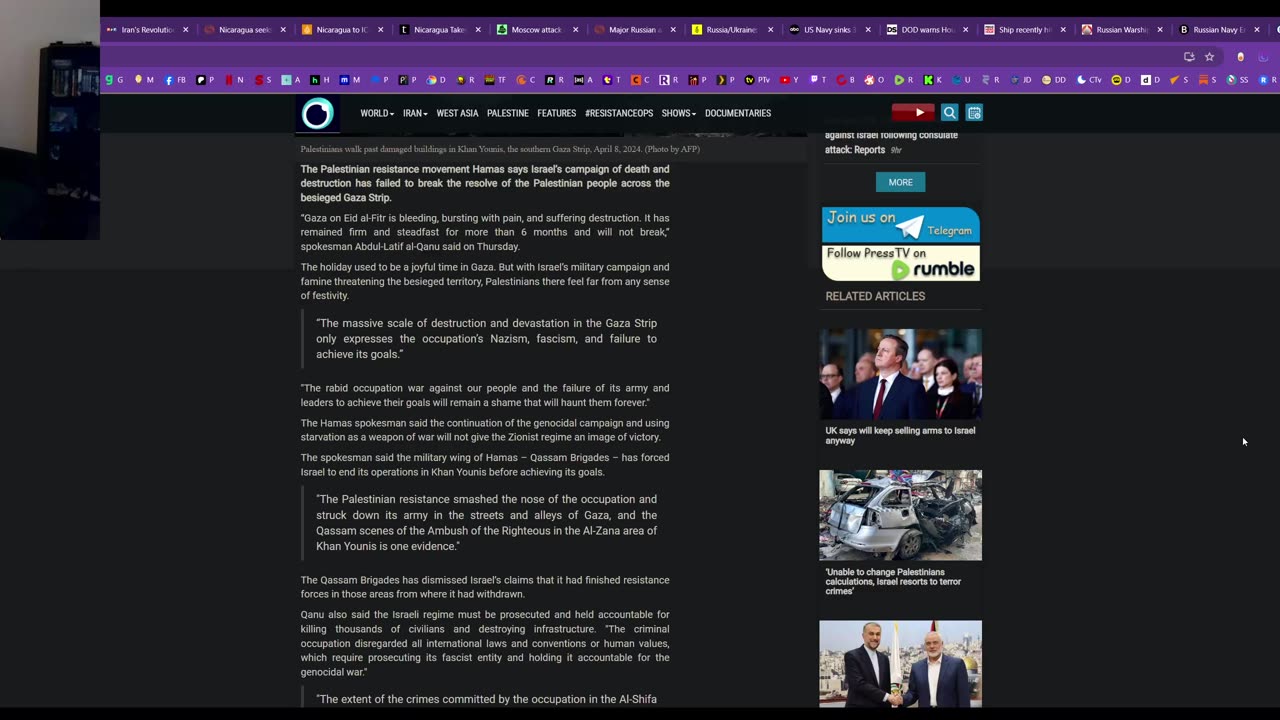Viewport: 1280px width, 720px height.
Task: Close the Nicaragua Takes tab
Action: point(478,30)
